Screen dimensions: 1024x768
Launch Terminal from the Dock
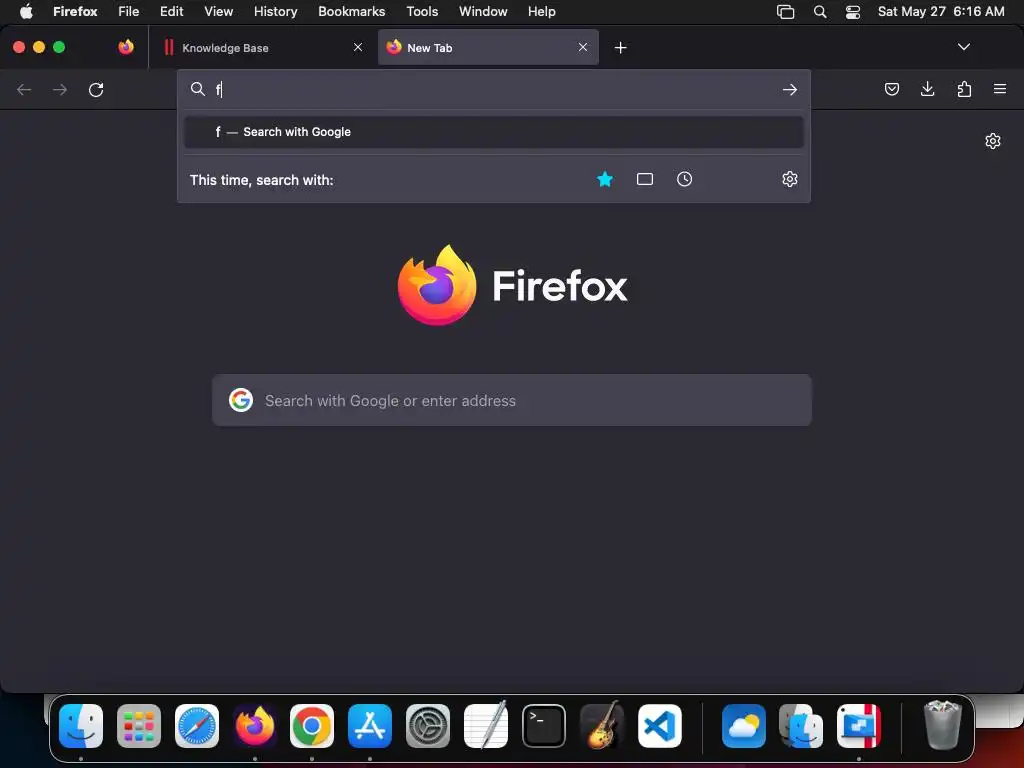[543, 726]
